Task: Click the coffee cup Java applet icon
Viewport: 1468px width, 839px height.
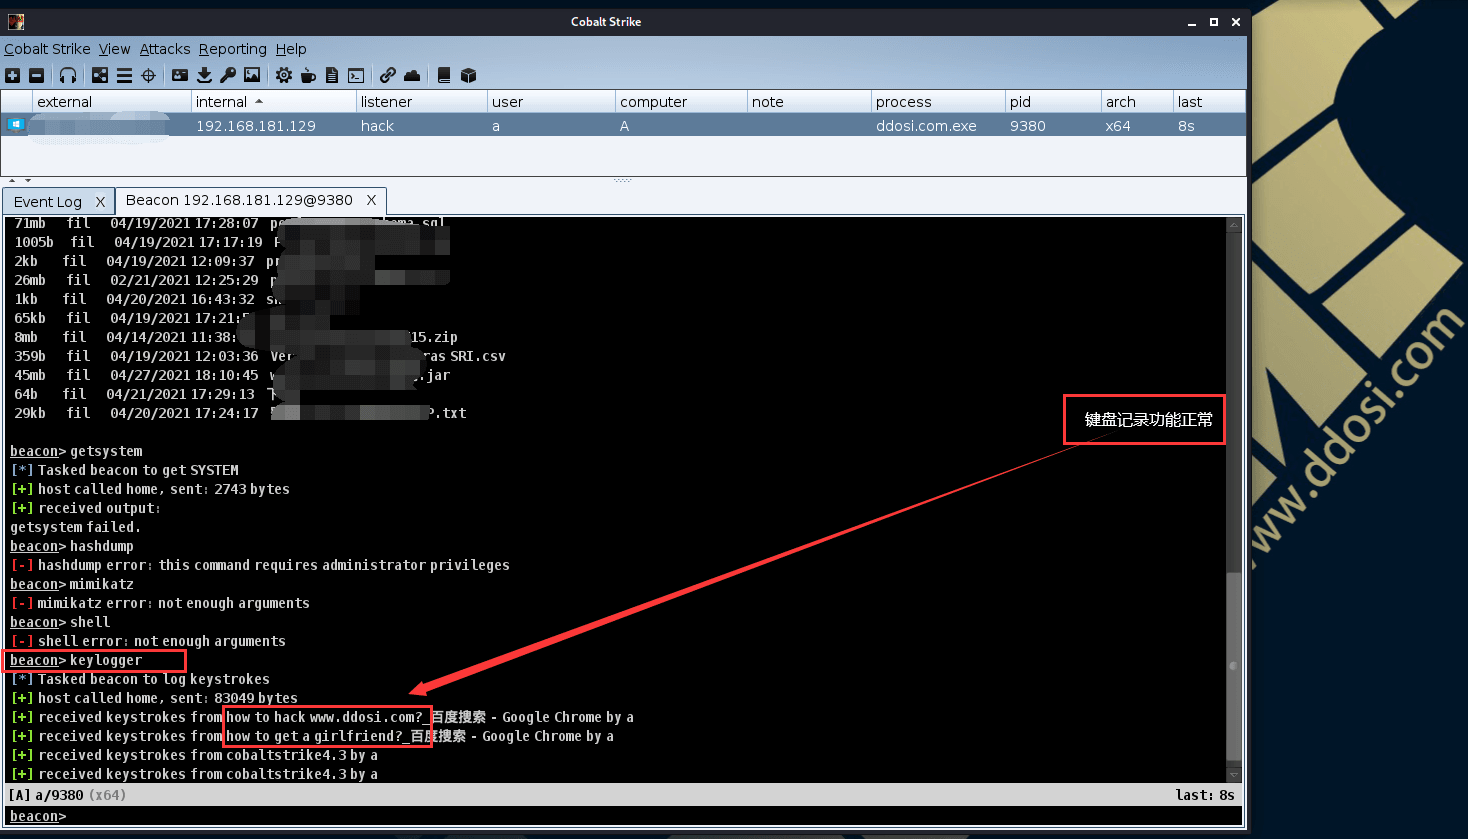Action: pos(308,75)
